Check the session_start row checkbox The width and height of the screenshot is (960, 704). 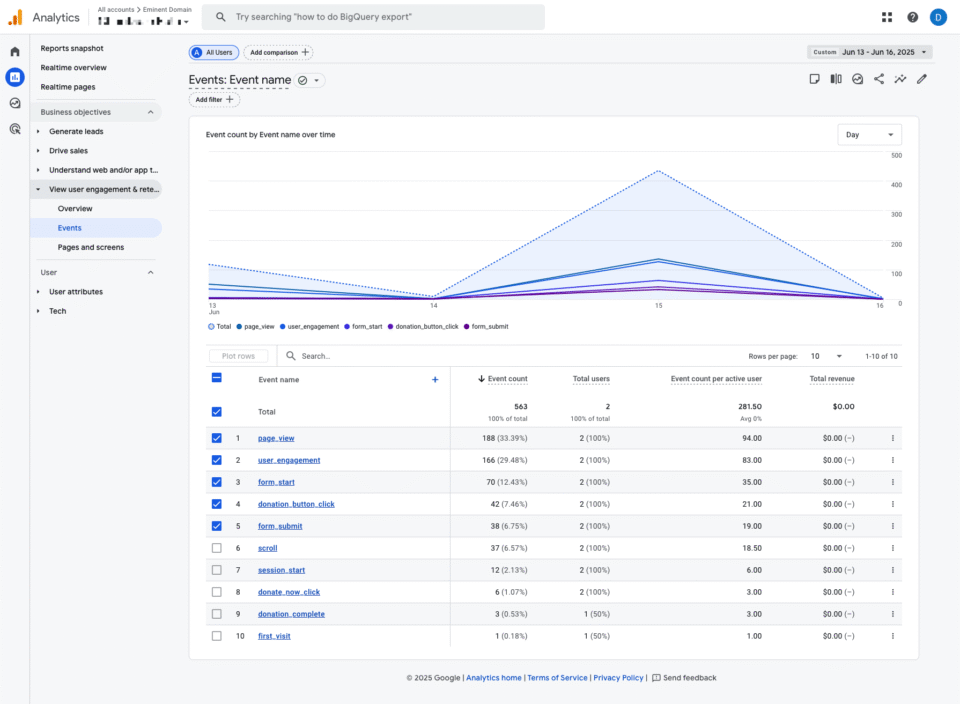pyautogui.click(x=217, y=570)
